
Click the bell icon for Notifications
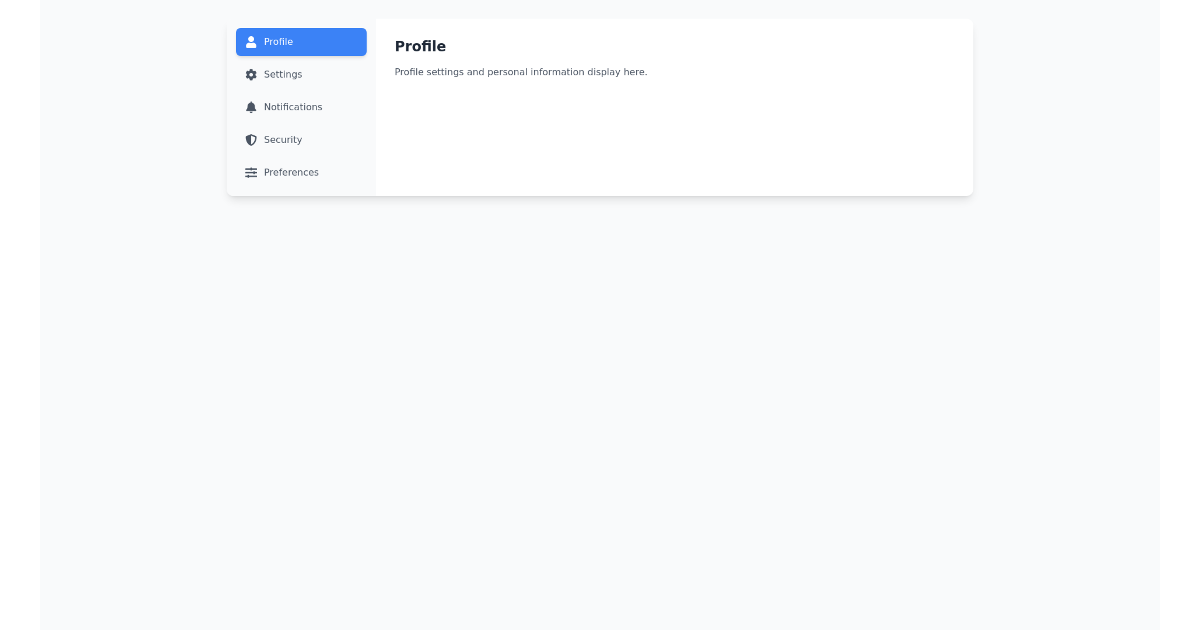tap(252, 107)
